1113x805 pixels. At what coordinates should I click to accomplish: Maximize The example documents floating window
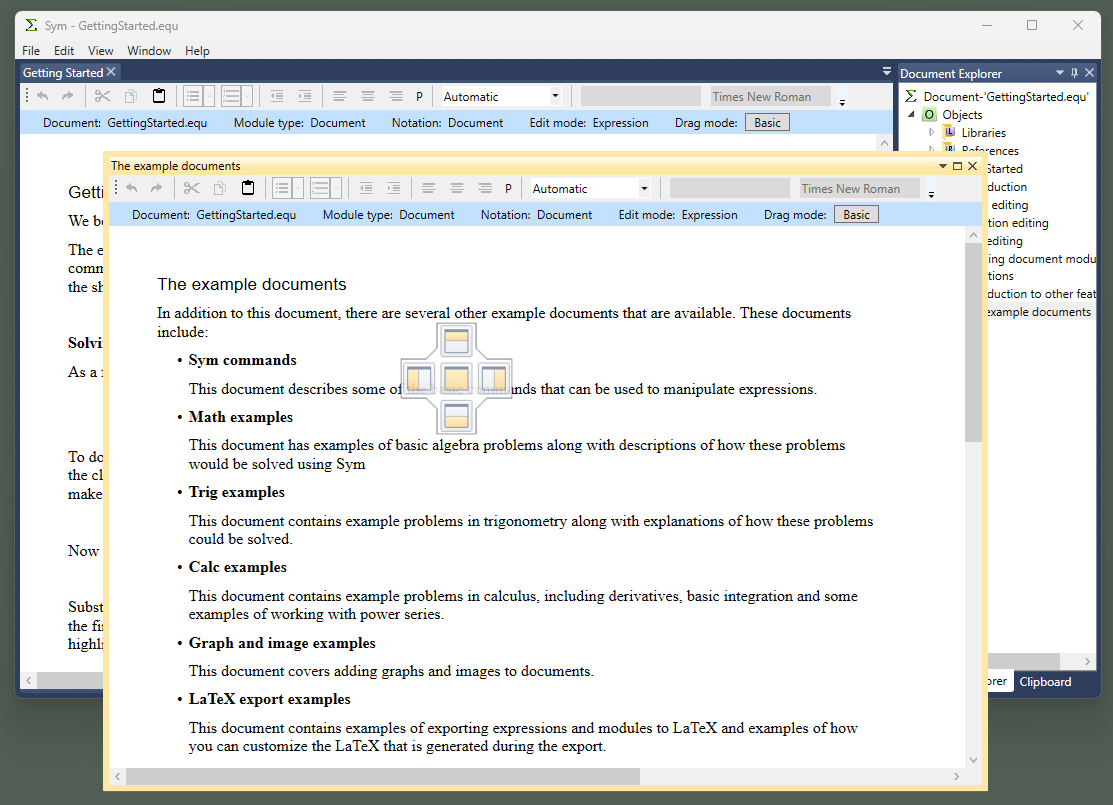click(x=958, y=165)
